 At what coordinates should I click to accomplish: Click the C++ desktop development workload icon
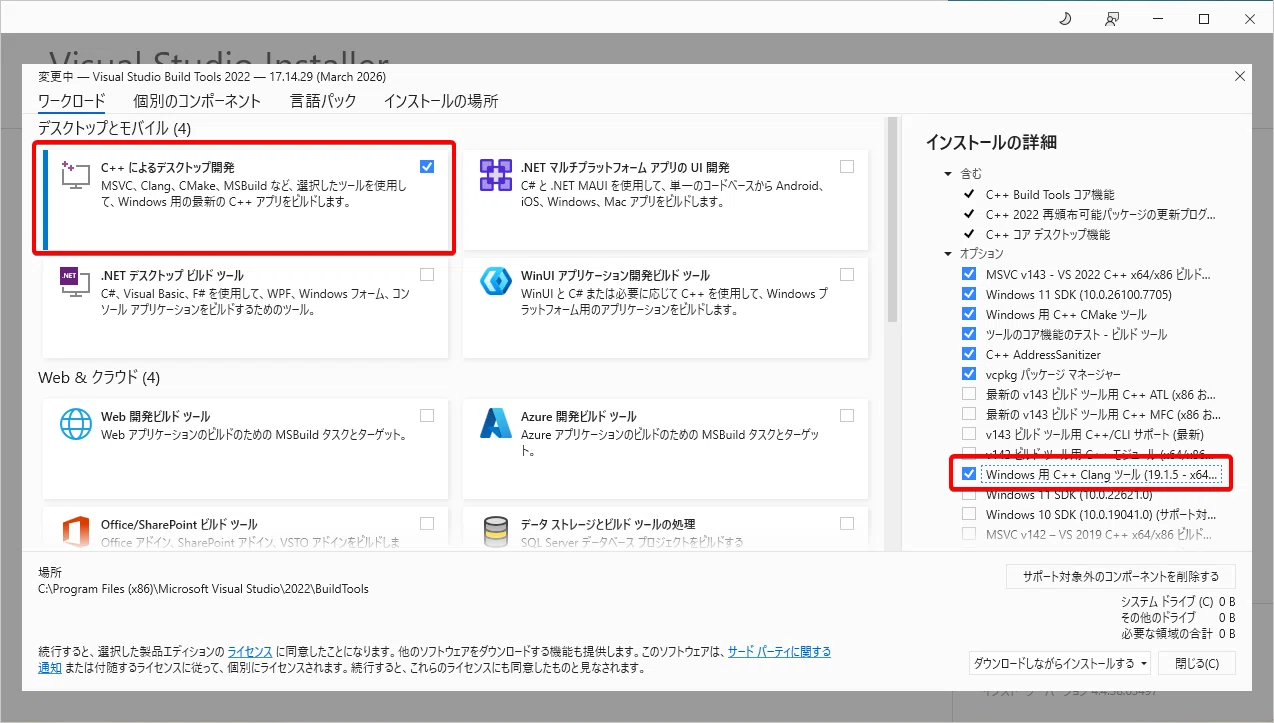coord(77,175)
